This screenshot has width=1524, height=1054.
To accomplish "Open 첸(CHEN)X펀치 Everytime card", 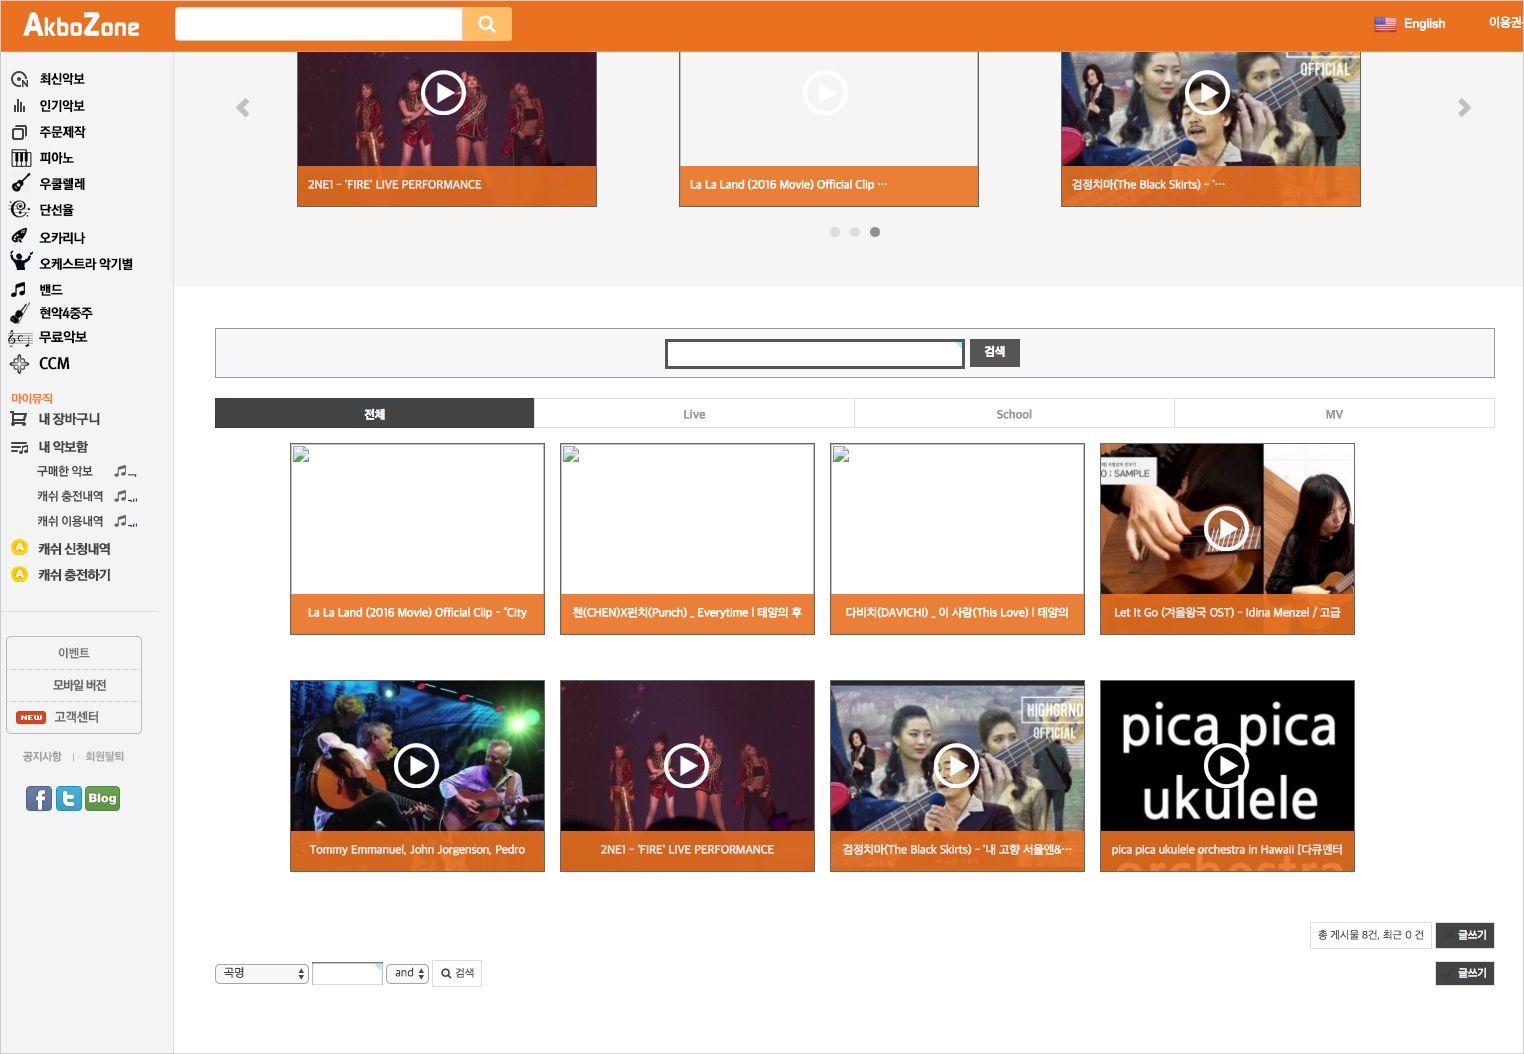I will pyautogui.click(x=687, y=539).
